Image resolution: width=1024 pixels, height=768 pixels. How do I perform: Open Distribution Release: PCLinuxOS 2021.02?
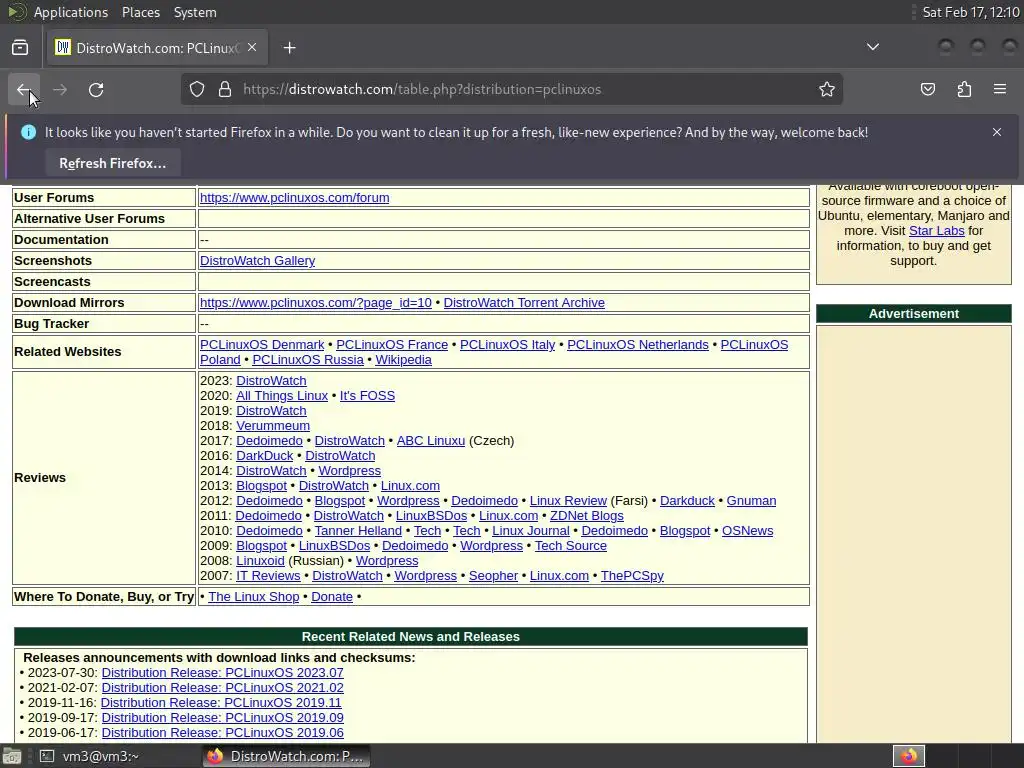pos(222,687)
